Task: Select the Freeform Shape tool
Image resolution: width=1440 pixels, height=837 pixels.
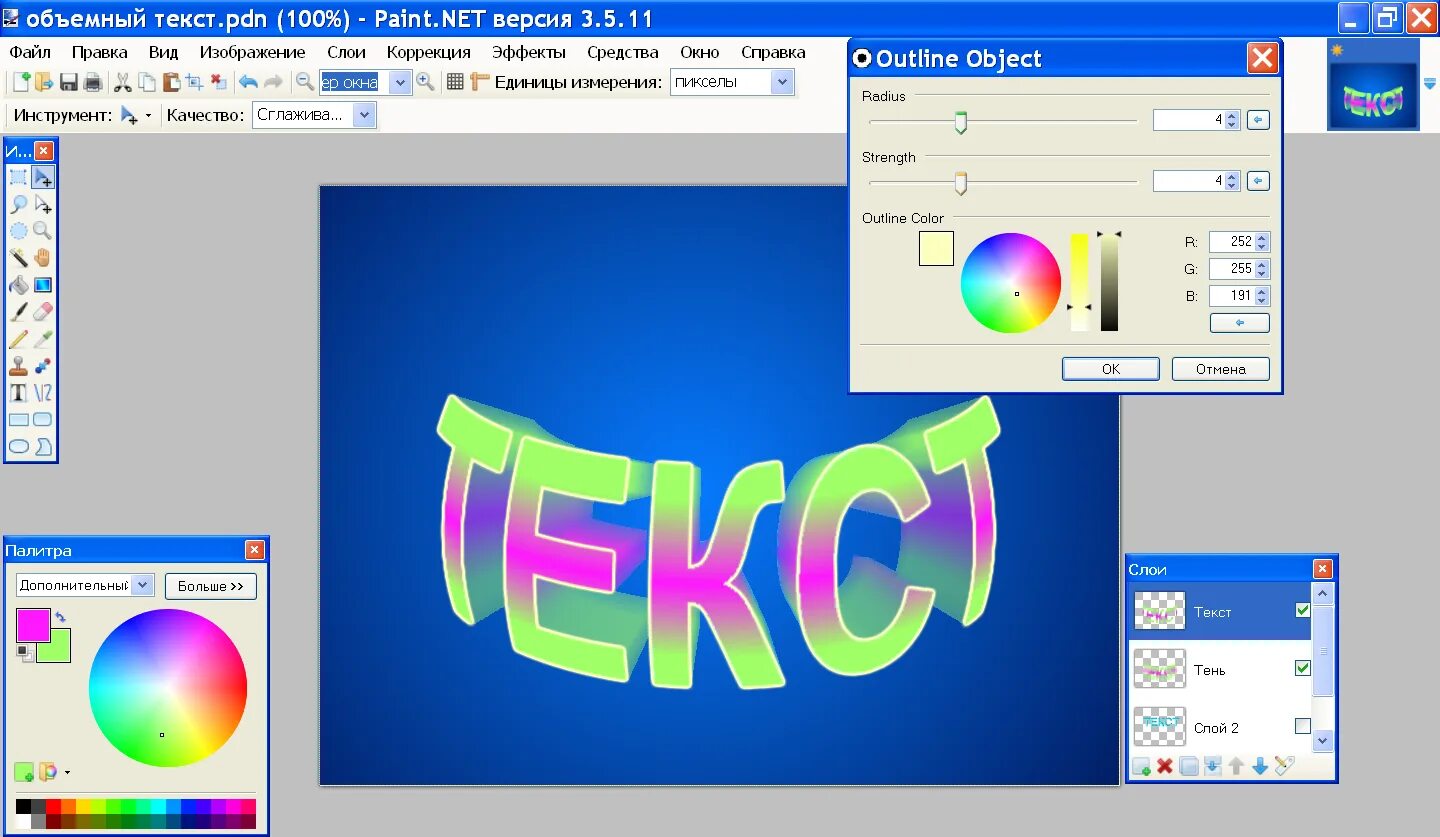Action: [x=43, y=447]
